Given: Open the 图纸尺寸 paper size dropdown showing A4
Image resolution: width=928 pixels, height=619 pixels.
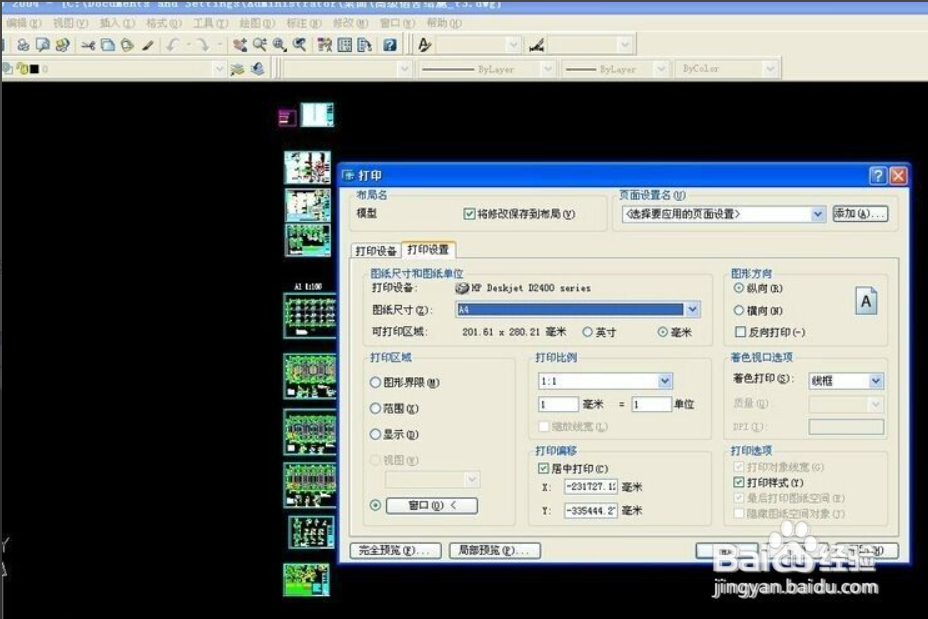Looking at the screenshot, I should point(692,308).
